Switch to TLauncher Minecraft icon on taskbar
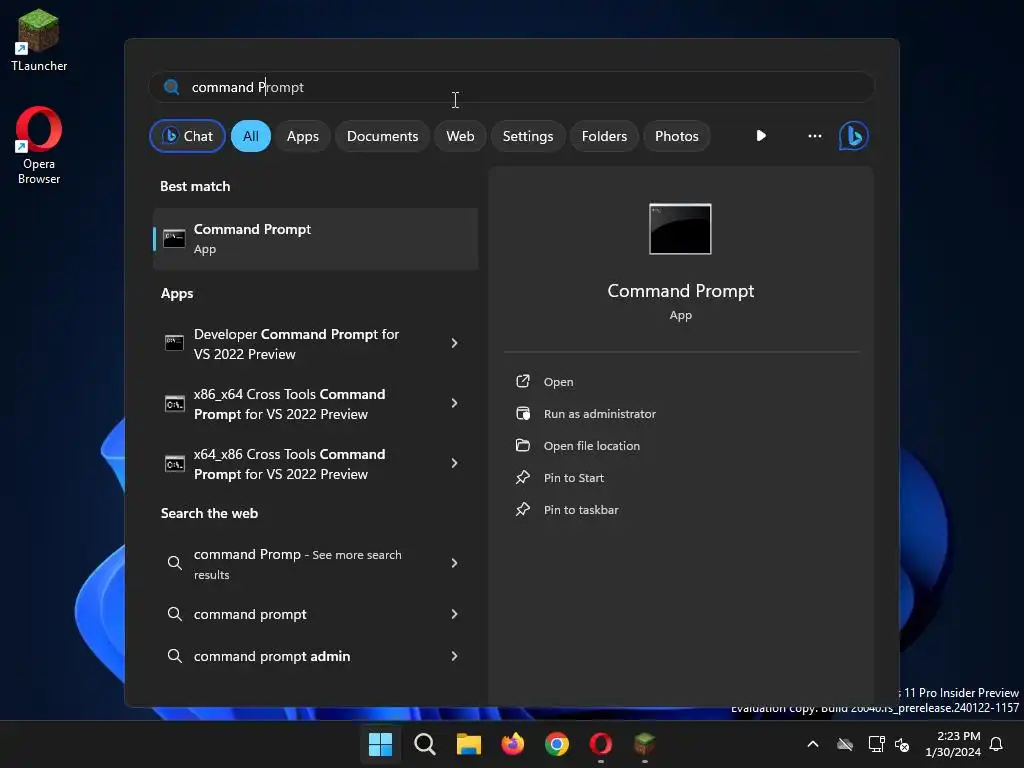 coord(645,744)
